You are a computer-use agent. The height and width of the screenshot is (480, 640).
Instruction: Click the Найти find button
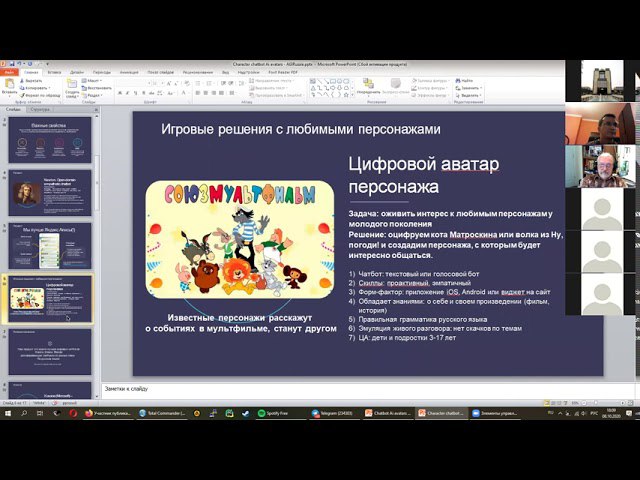[x=464, y=80]
